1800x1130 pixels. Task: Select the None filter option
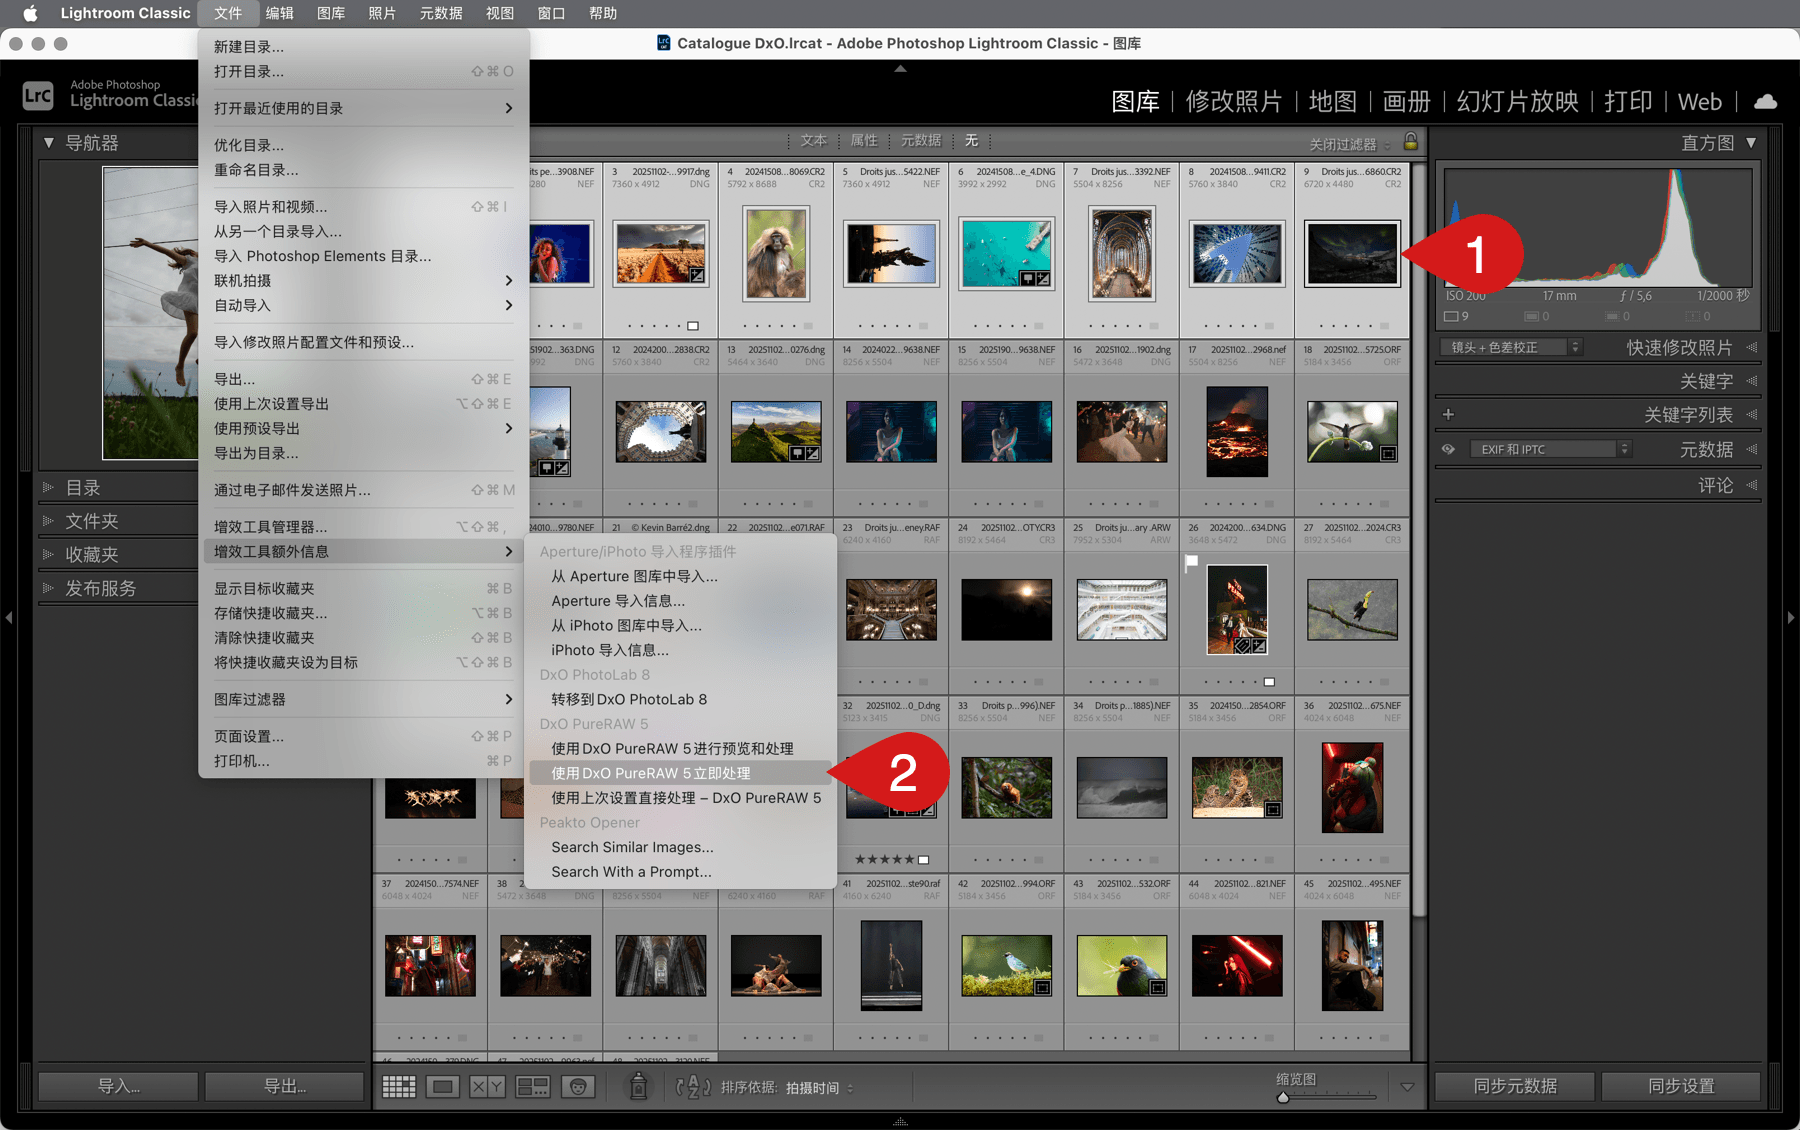coord(971,141)
